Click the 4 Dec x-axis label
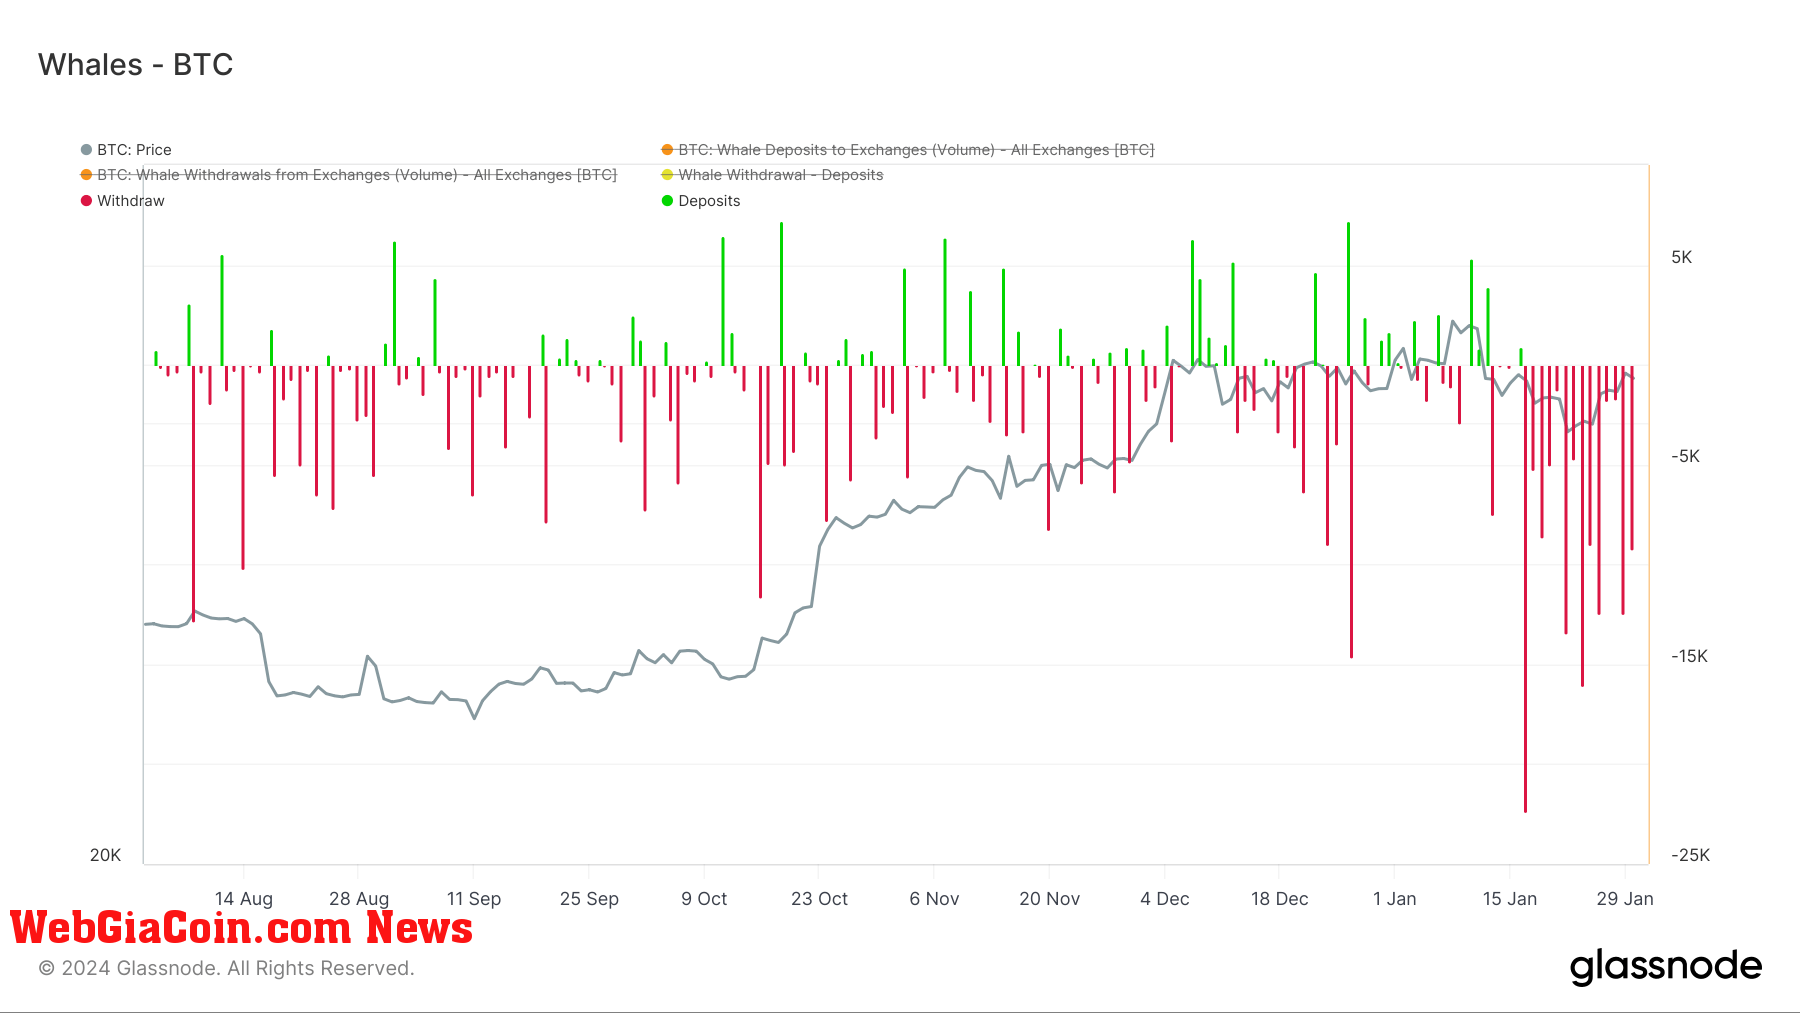This screenshot has width=1800, height=1013. 1165,899
